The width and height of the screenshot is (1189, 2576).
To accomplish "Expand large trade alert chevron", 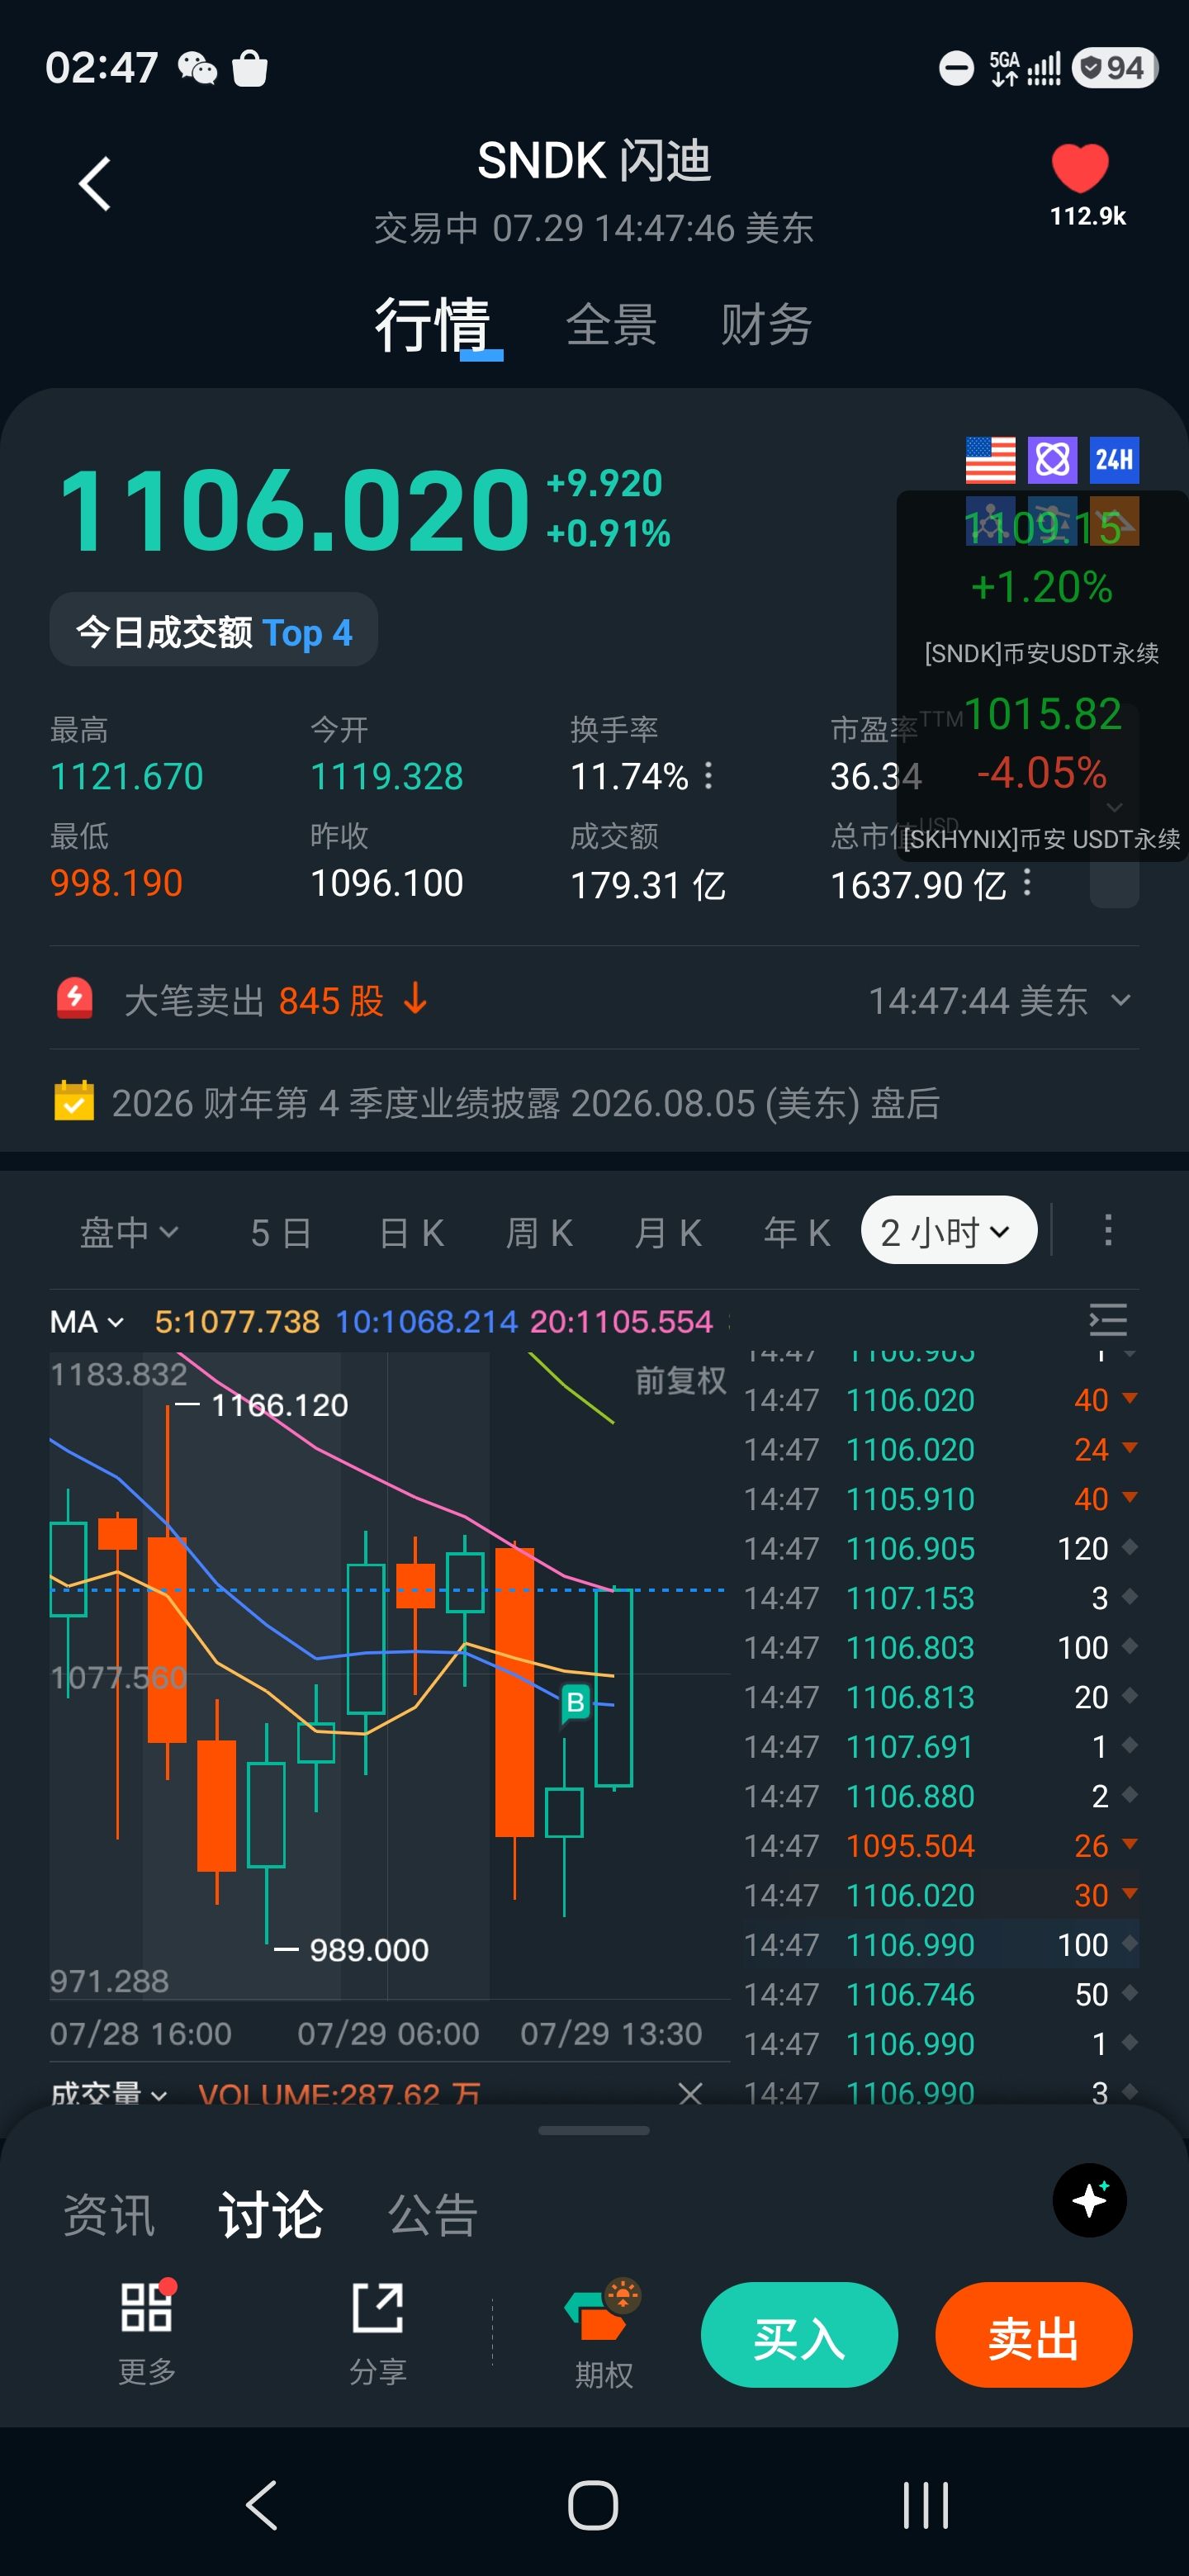I will point(1121,999).
